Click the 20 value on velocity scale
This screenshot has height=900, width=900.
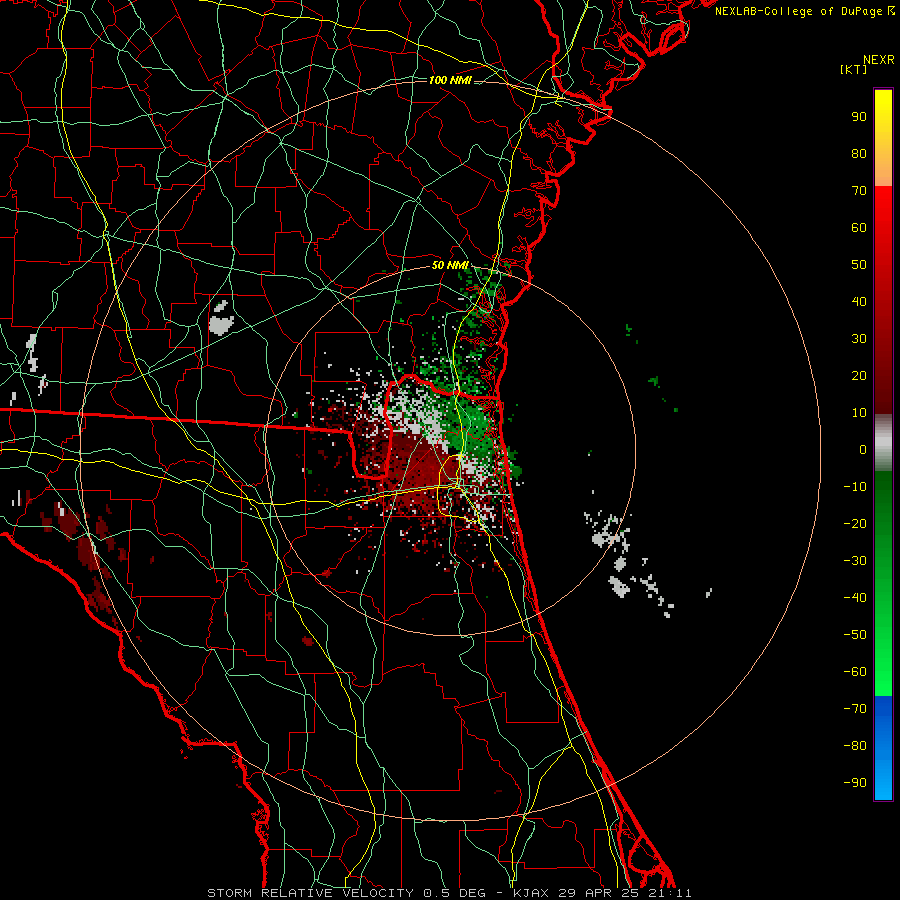[x=859, y=376]
